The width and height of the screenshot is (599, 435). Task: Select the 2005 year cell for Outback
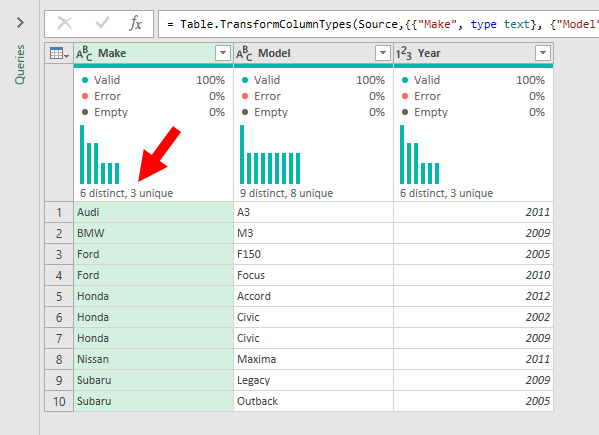473,401
